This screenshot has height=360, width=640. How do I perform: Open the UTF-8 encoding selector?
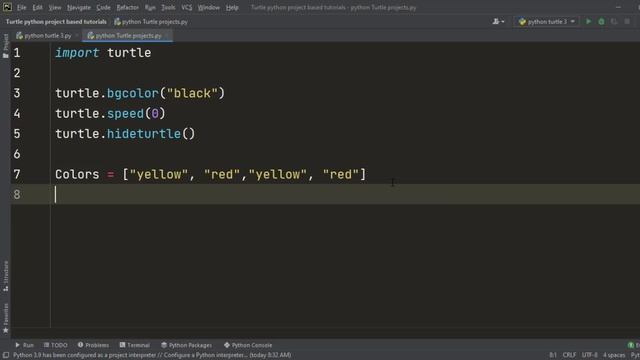click(589, 355)
